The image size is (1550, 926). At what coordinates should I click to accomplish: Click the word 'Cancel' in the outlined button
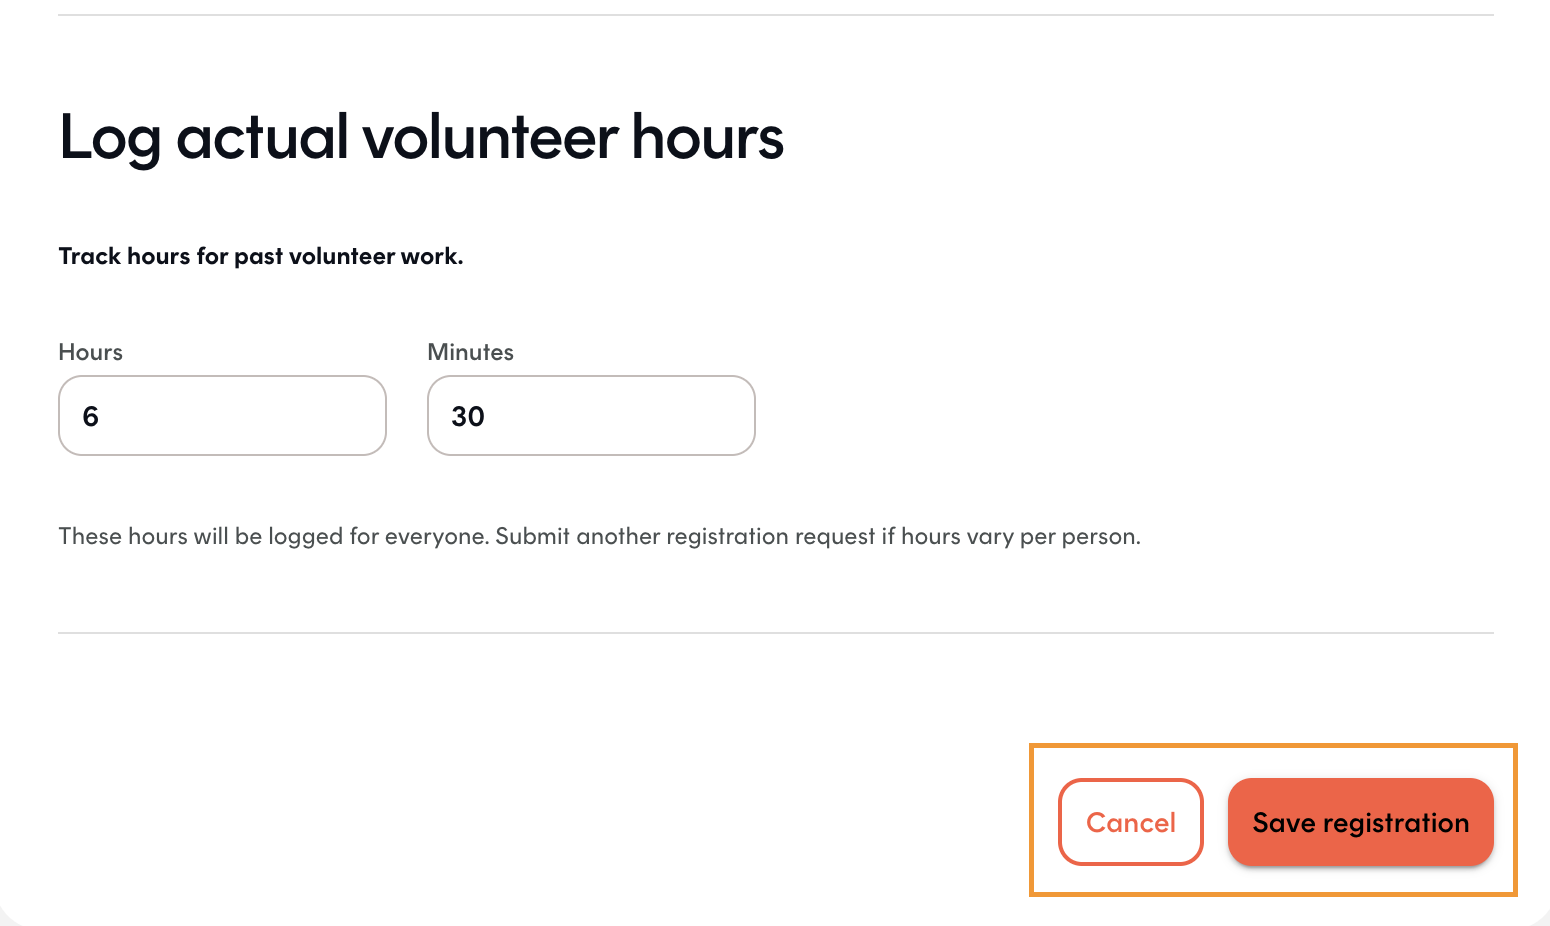click(1131, 822)
